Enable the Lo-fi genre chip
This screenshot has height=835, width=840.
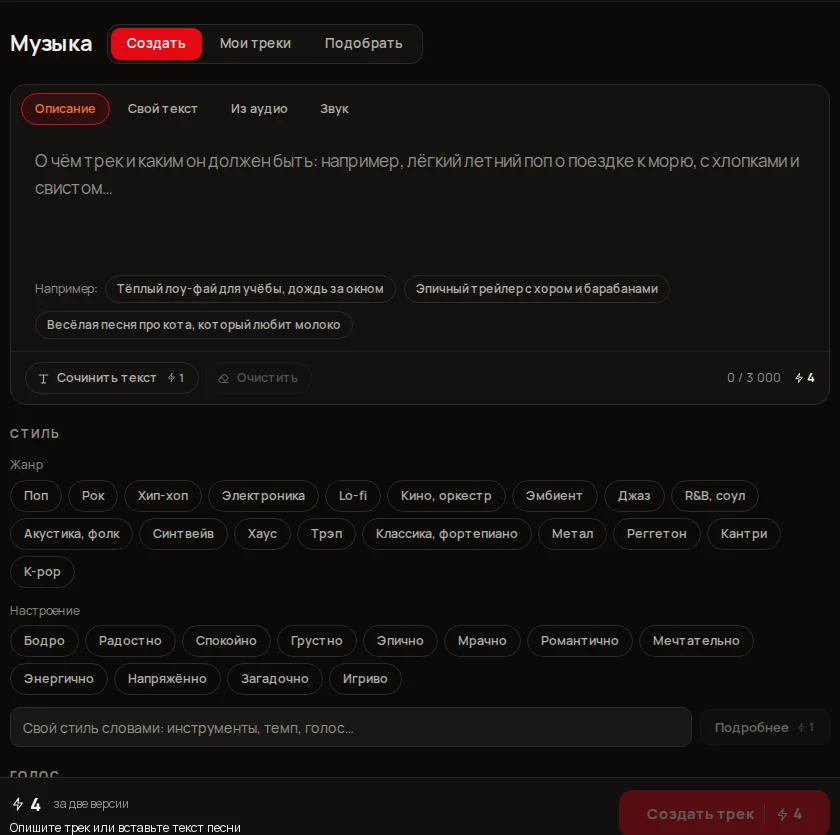(352, 496)
